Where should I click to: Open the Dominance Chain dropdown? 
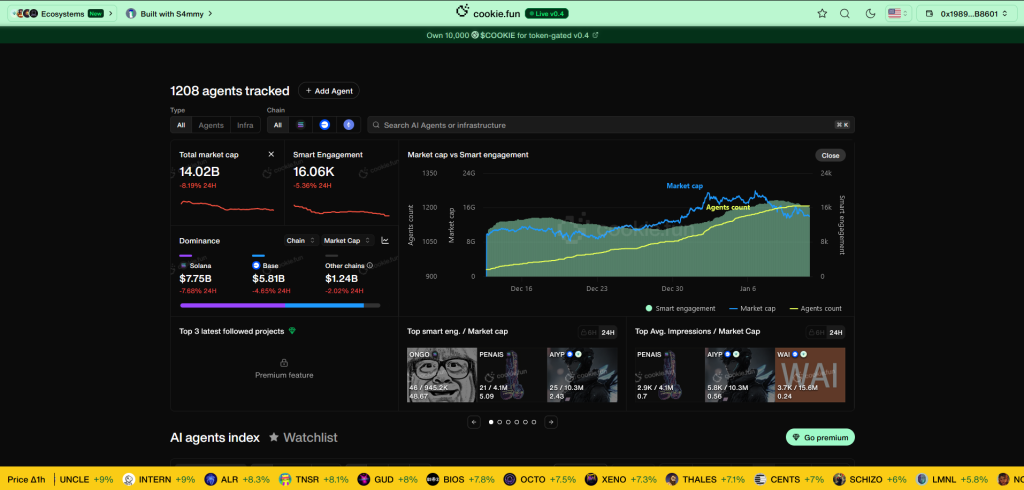(x=301, y=240)
